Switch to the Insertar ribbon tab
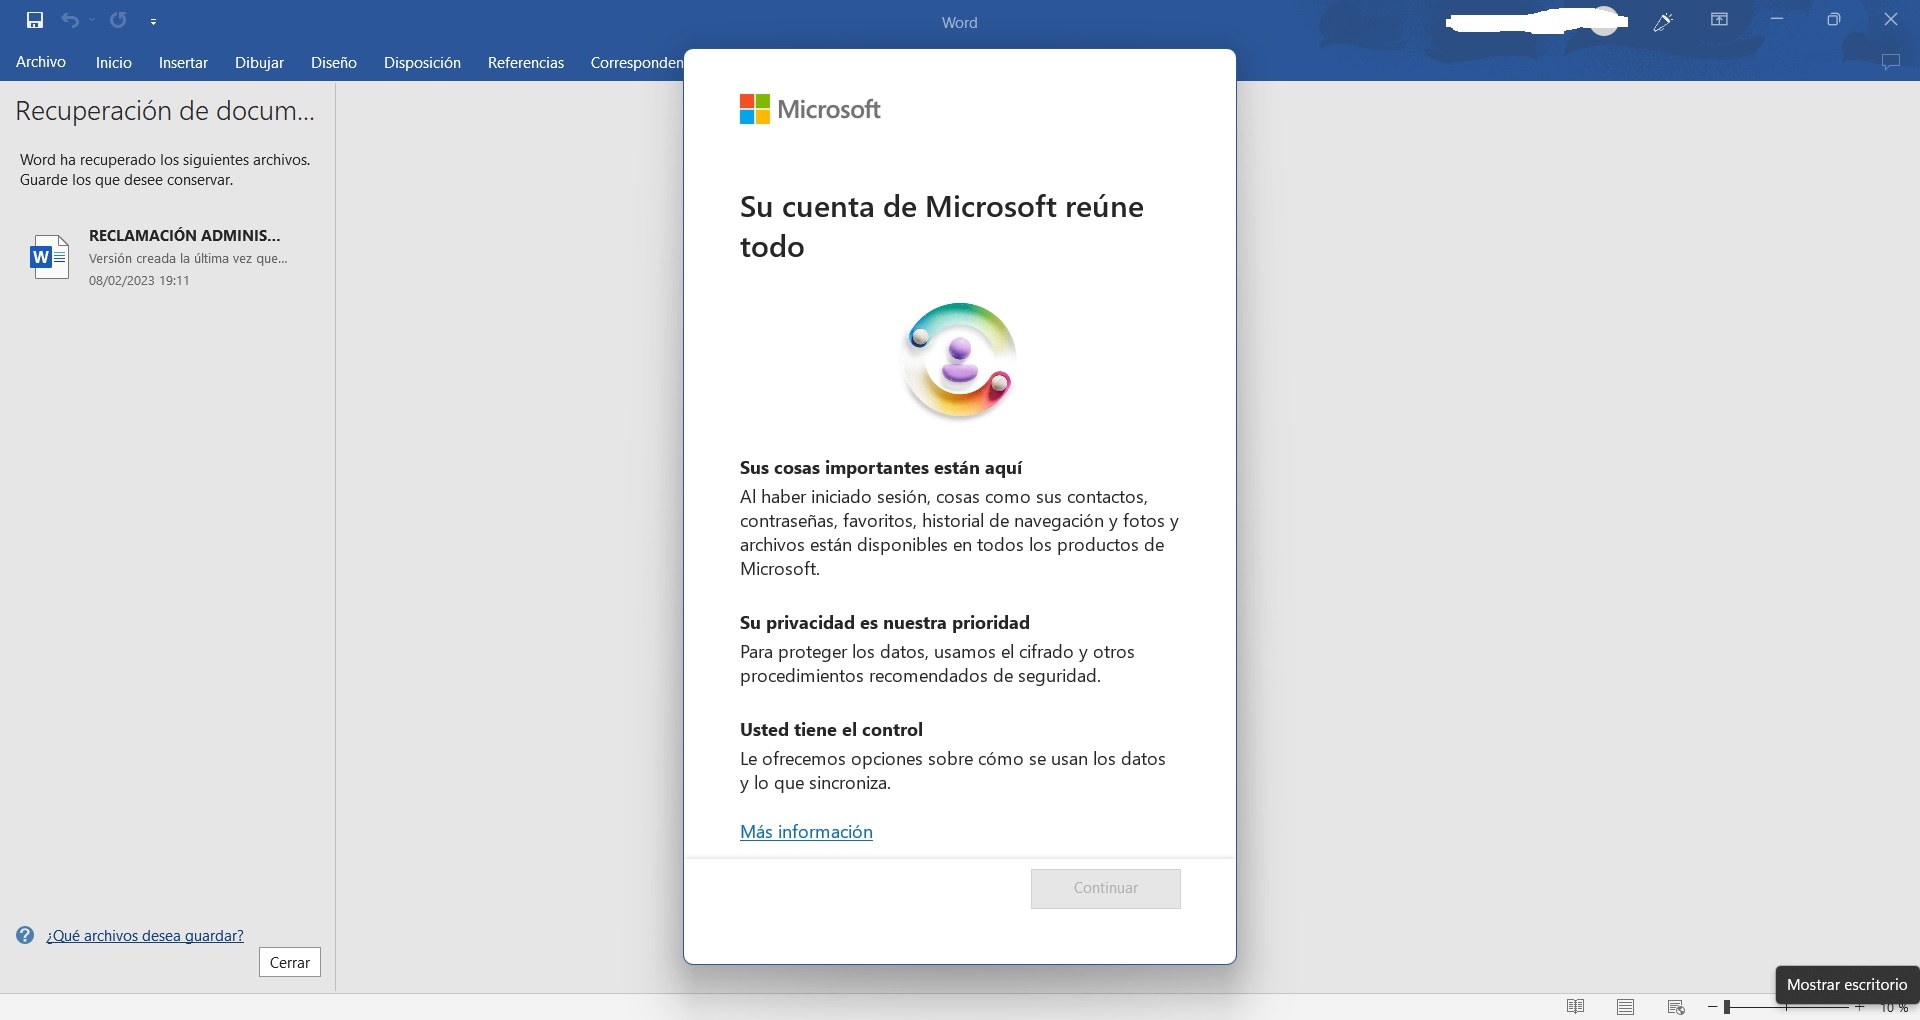Screen dimensions: 1920x1020 pyautogui.click(x=183, y=62)
